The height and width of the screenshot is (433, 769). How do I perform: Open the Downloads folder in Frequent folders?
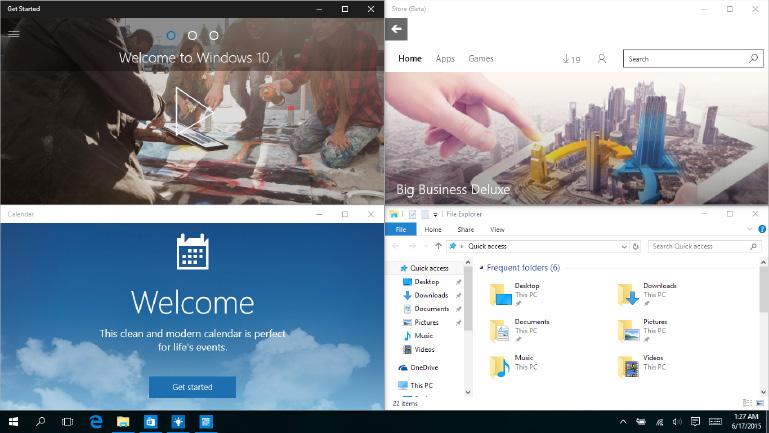click(x=647, y=294)
